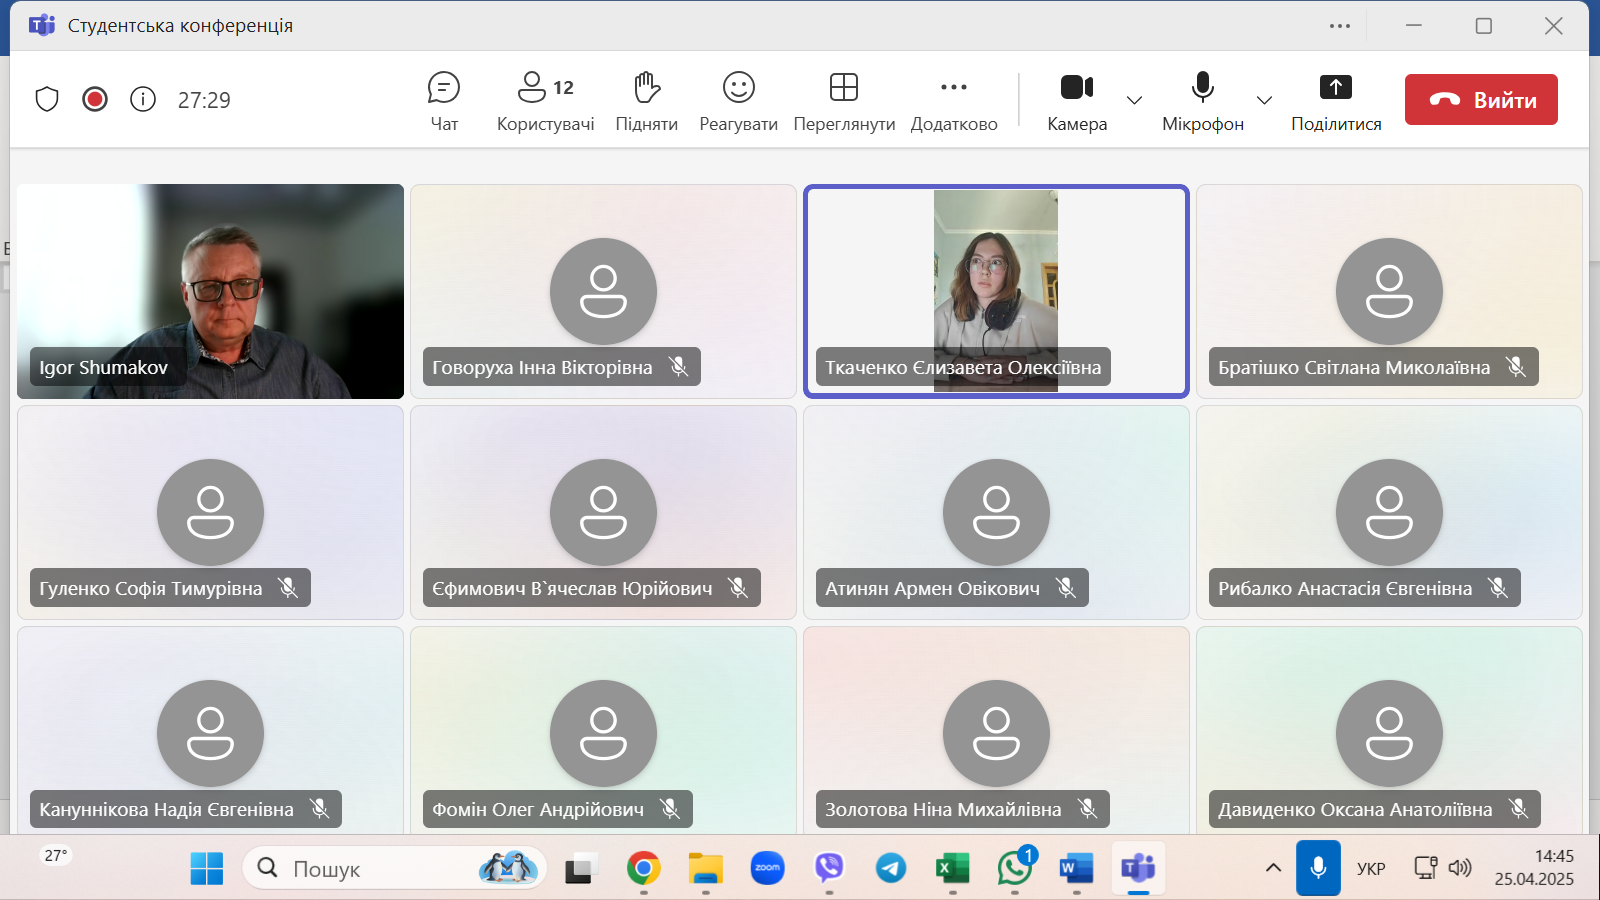Open Viber from the taskbar

[829, 868]
